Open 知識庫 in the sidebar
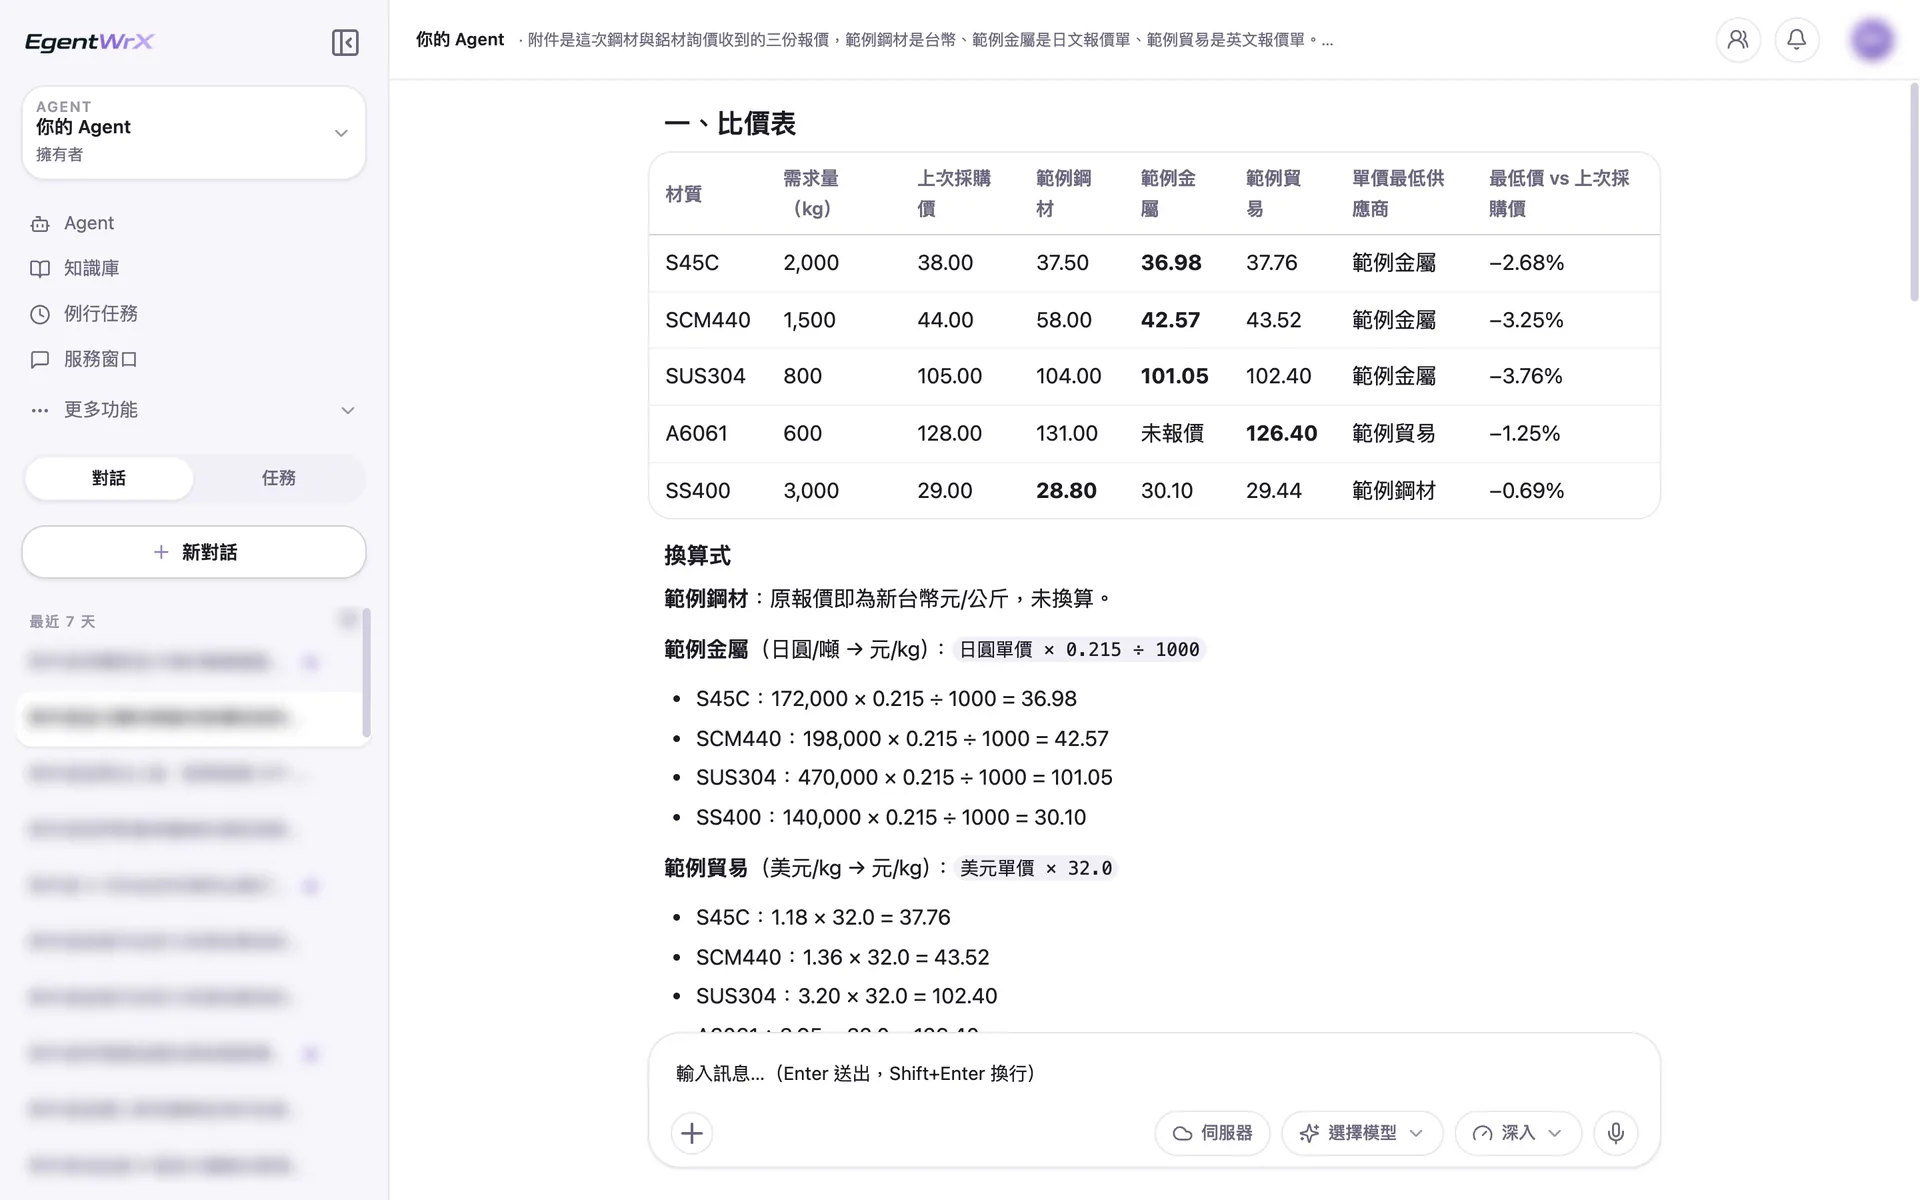 (91, 268)
